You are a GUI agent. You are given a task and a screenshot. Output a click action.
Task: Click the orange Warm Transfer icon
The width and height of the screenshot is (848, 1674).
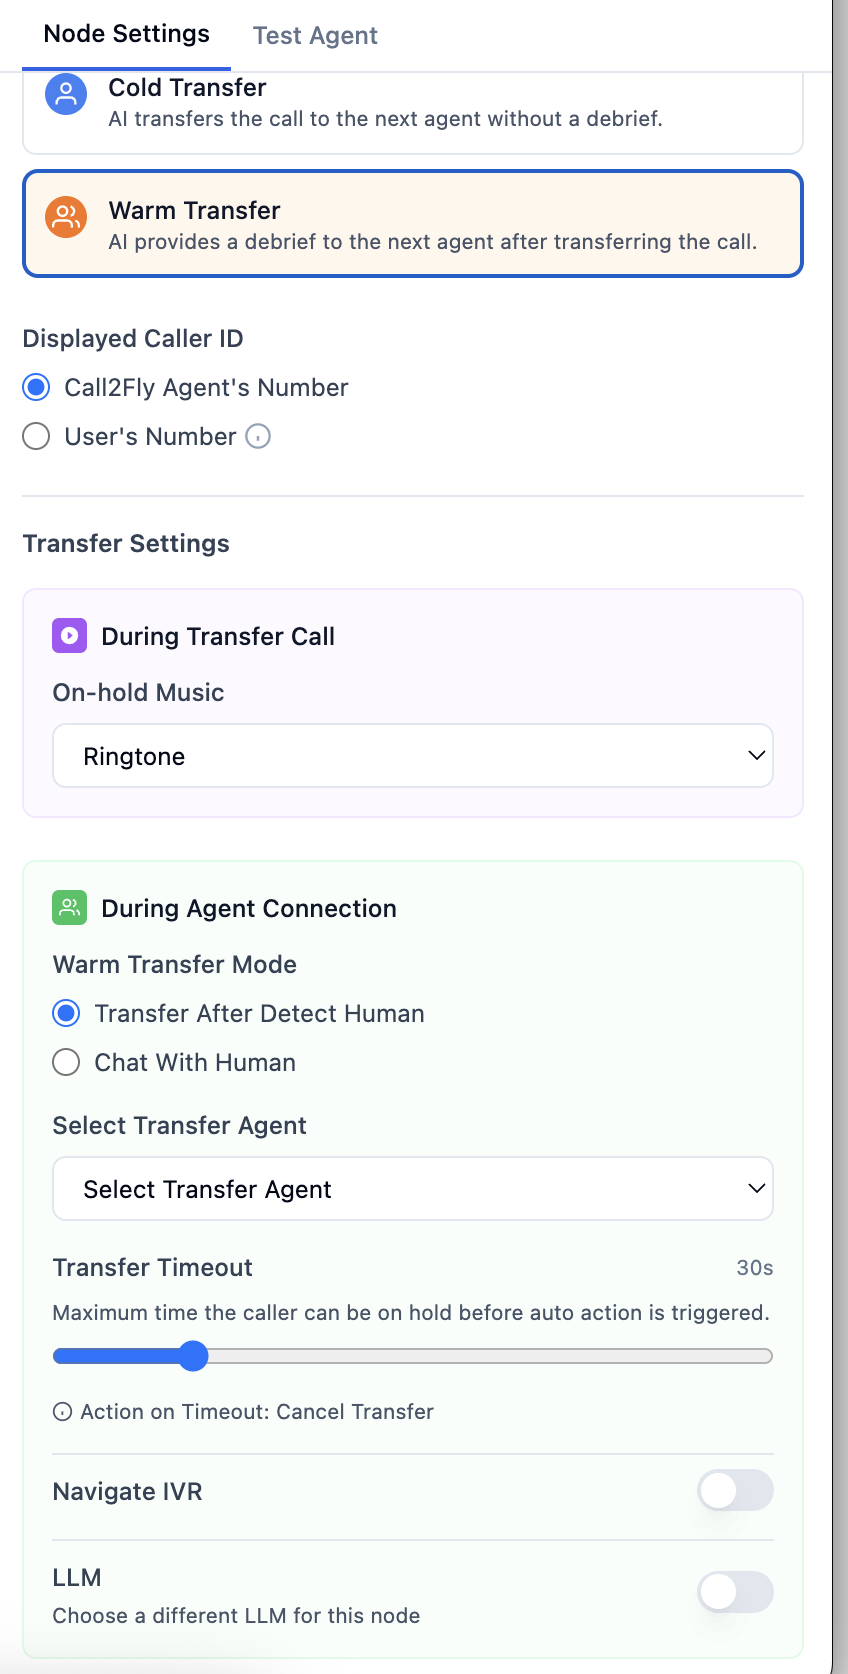pyautogui.click(x=66, y=217)
